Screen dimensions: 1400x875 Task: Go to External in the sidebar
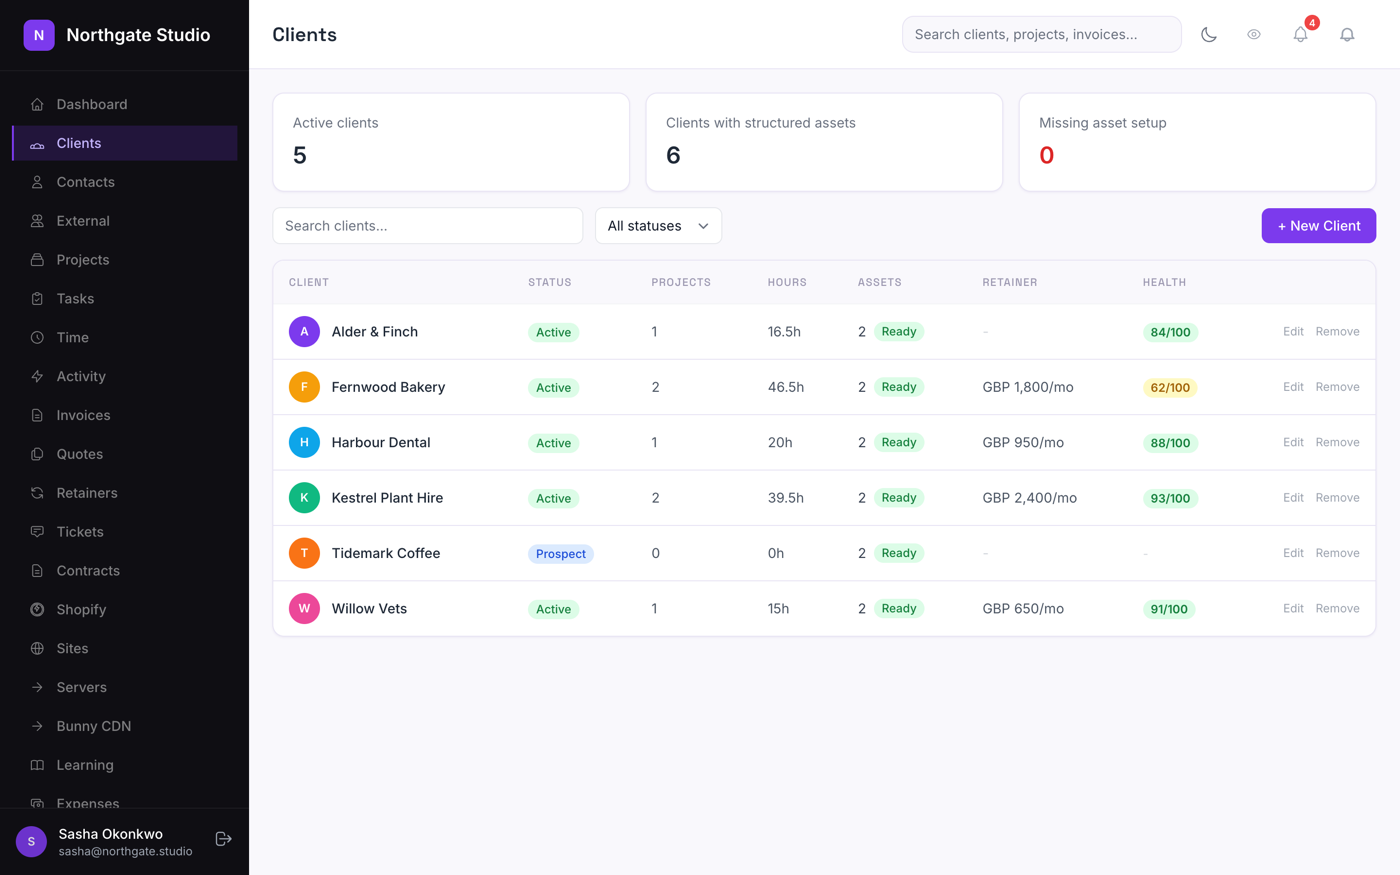pyautogui.click(x=125, y=221)
